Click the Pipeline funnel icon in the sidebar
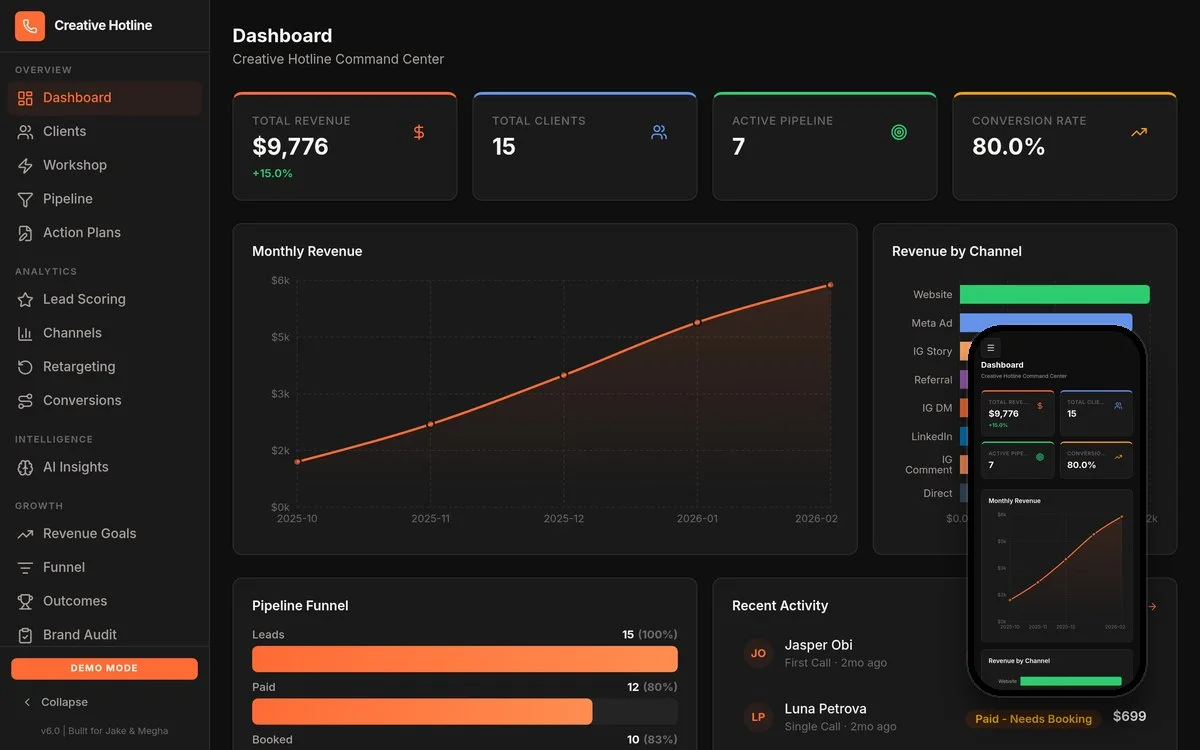This screenshot has width=1200, height=750. [25, 200]
